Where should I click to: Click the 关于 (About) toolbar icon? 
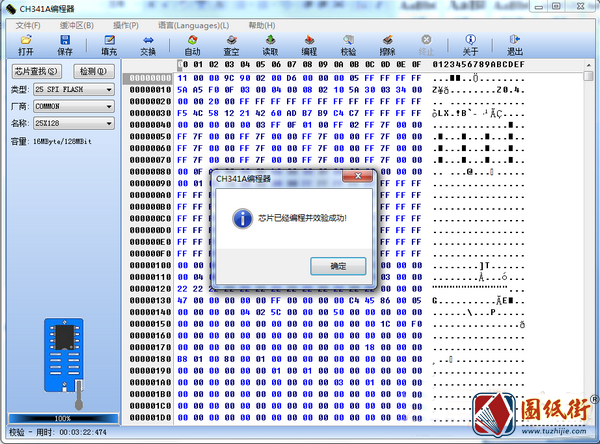470,44
